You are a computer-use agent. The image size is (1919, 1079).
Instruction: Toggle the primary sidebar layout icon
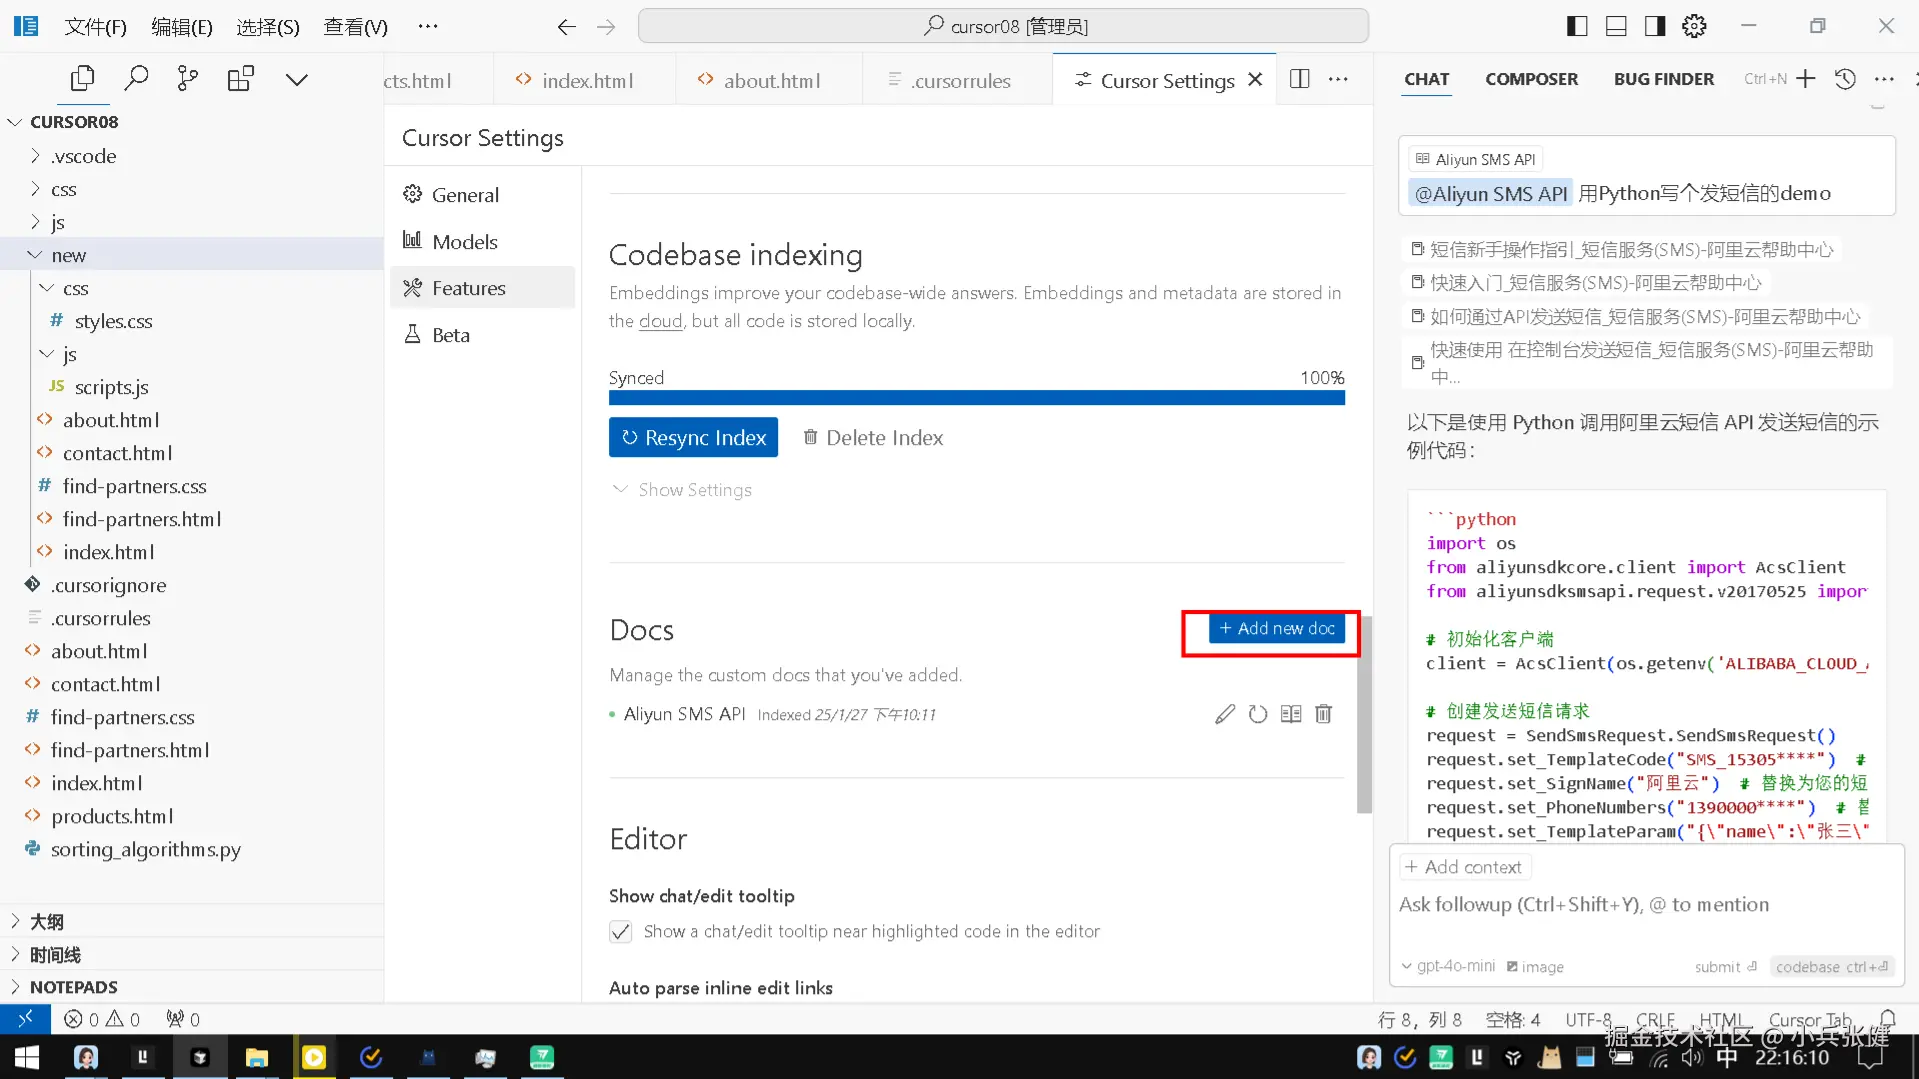coord(1577,27)
